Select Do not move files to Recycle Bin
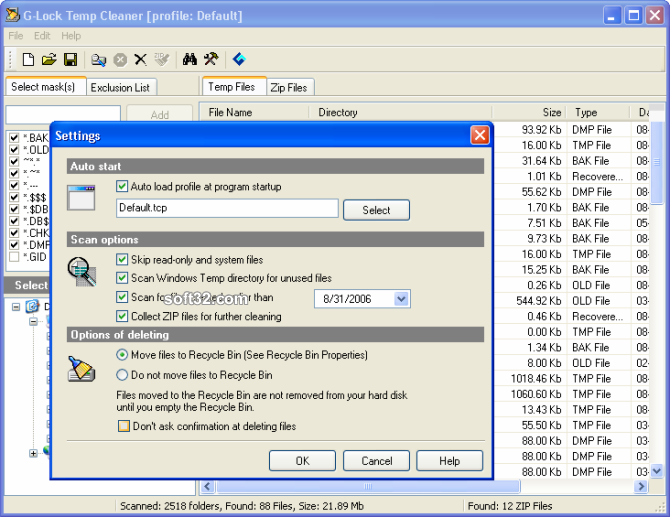Image resolution: width=670 pixels, height=517 pixels. pyautogui.click(x=122, y=375)
